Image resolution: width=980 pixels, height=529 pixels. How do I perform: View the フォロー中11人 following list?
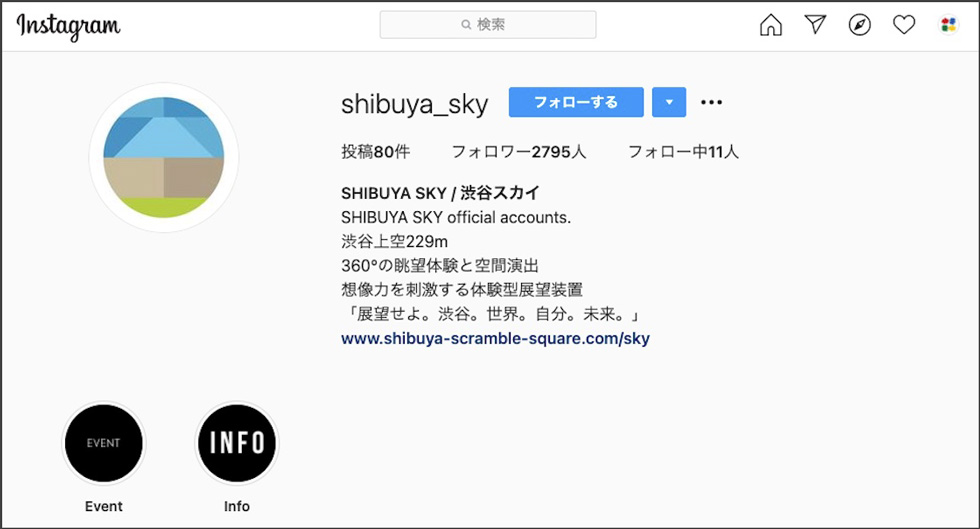[x=683, y=151]
